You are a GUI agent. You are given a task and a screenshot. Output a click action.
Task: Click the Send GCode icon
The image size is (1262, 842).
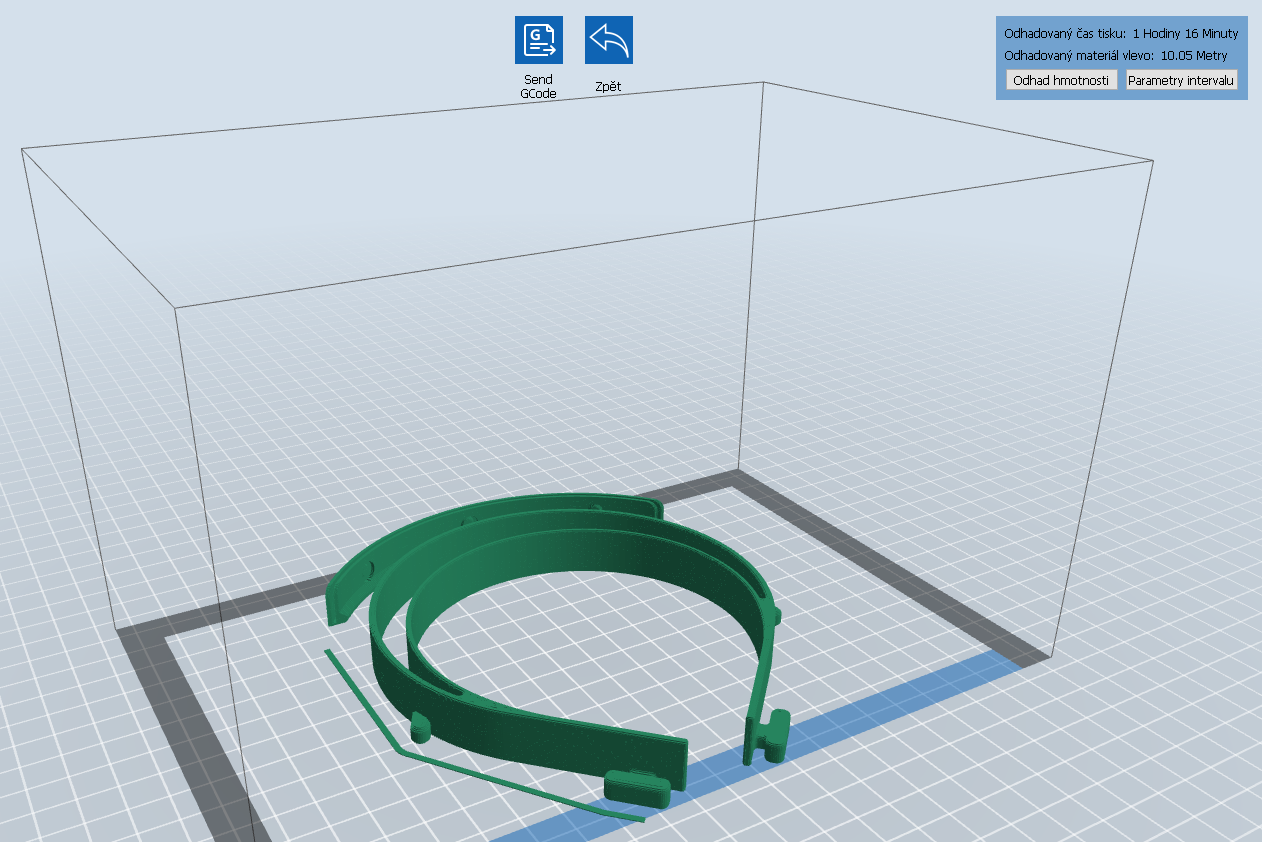tap(538, 40)
